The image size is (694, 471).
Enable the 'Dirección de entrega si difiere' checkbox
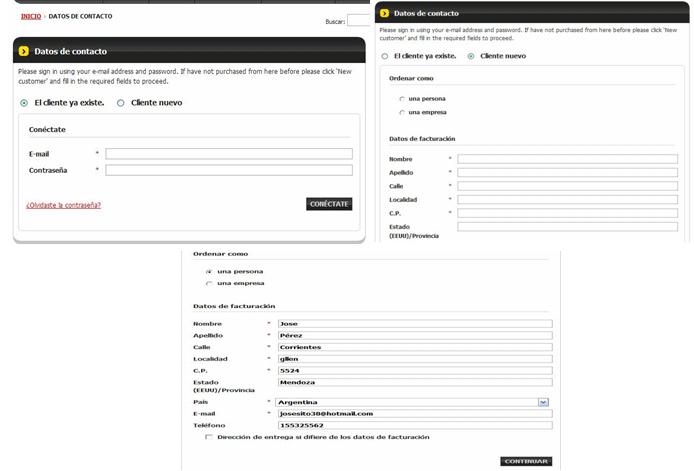(x=208, y=437)
